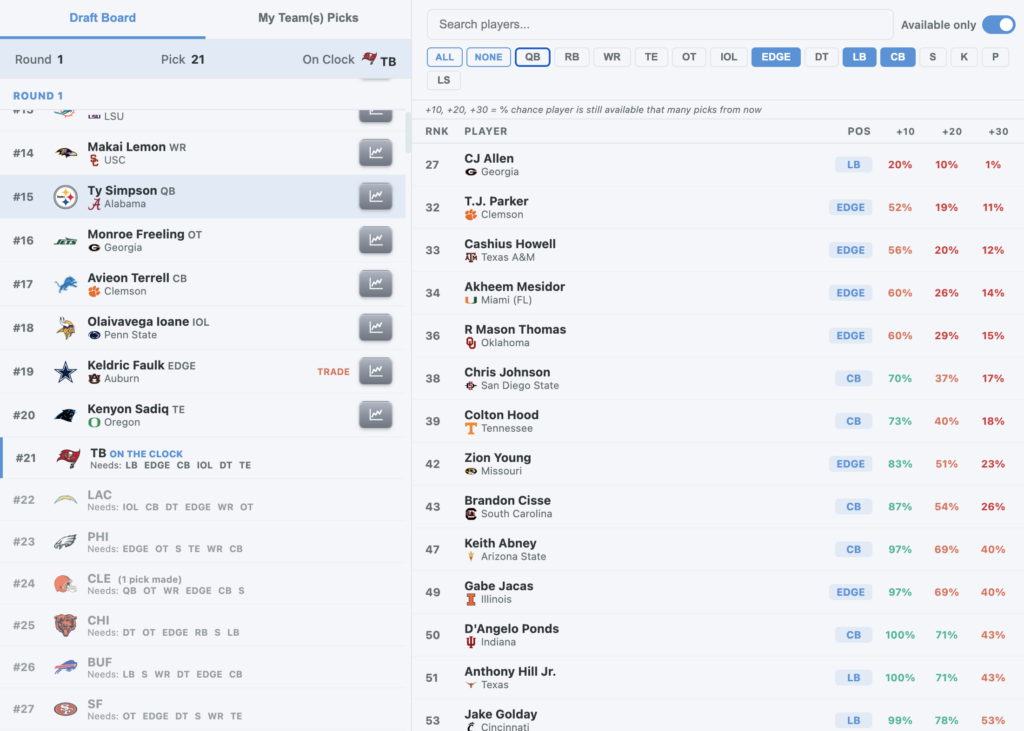Open chart icon for Makai Lemon pick
The image size is (1024, 731).
[375, 153]
